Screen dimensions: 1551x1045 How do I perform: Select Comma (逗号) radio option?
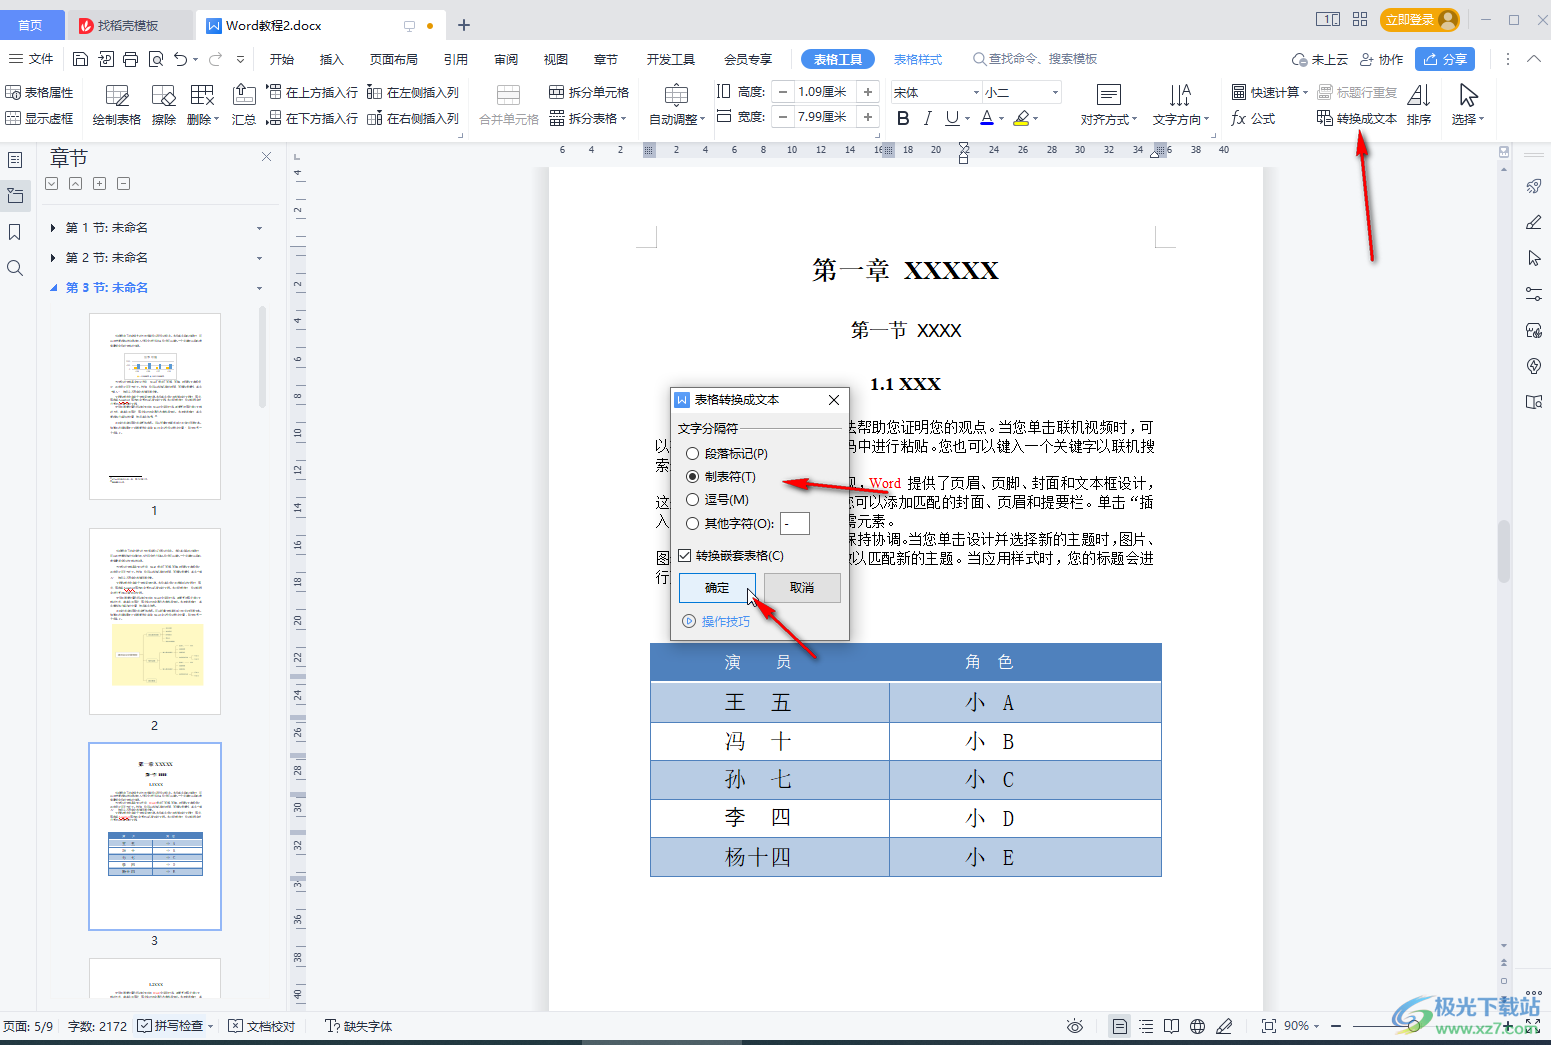(717, 500)
